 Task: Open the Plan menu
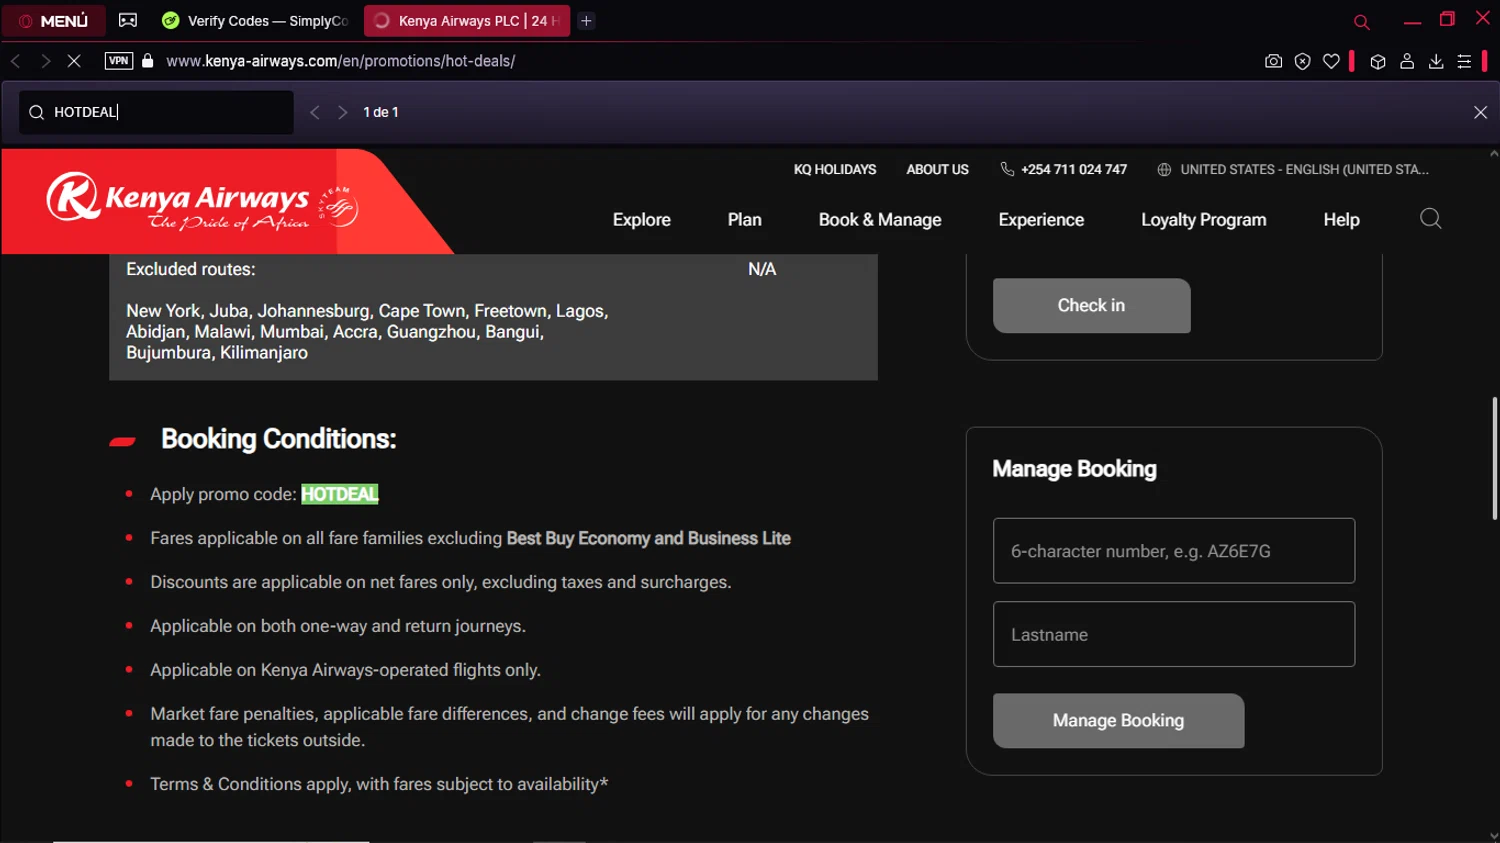[x=745, y=220]
